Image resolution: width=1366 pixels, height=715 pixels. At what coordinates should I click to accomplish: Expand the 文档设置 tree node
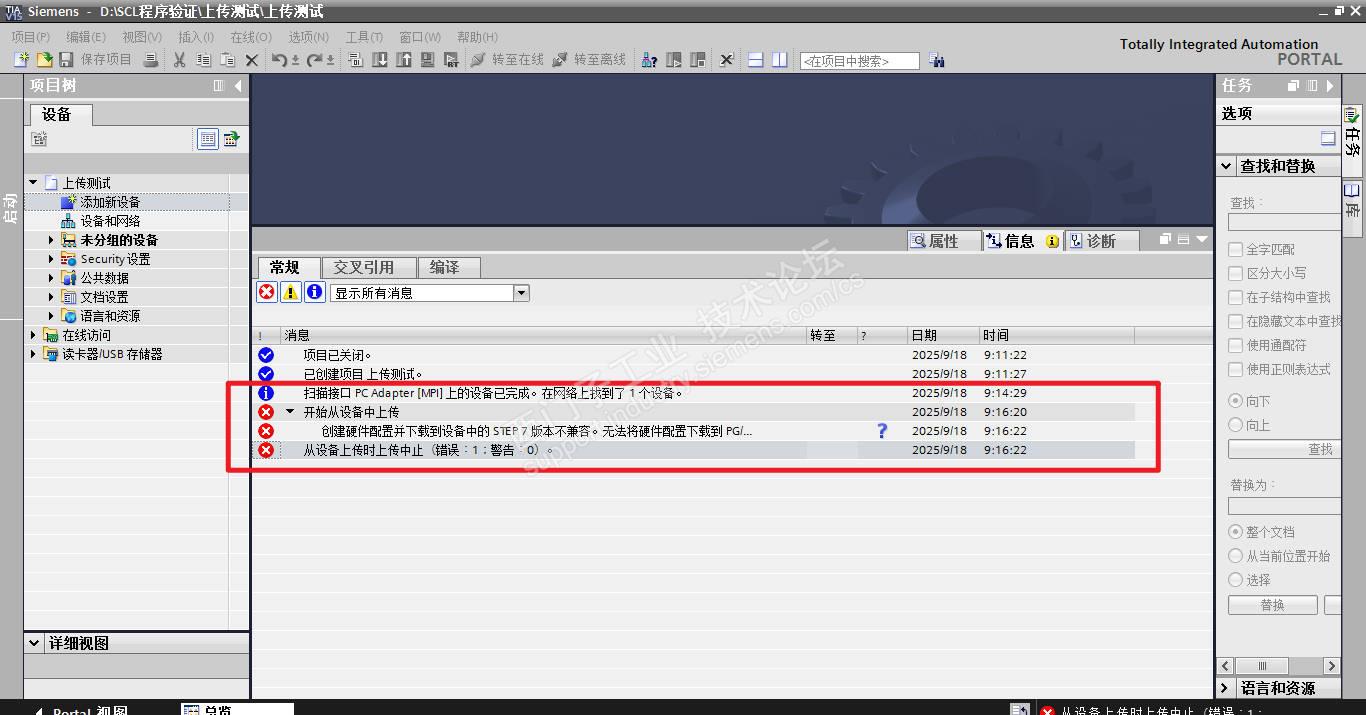(52, 297)
